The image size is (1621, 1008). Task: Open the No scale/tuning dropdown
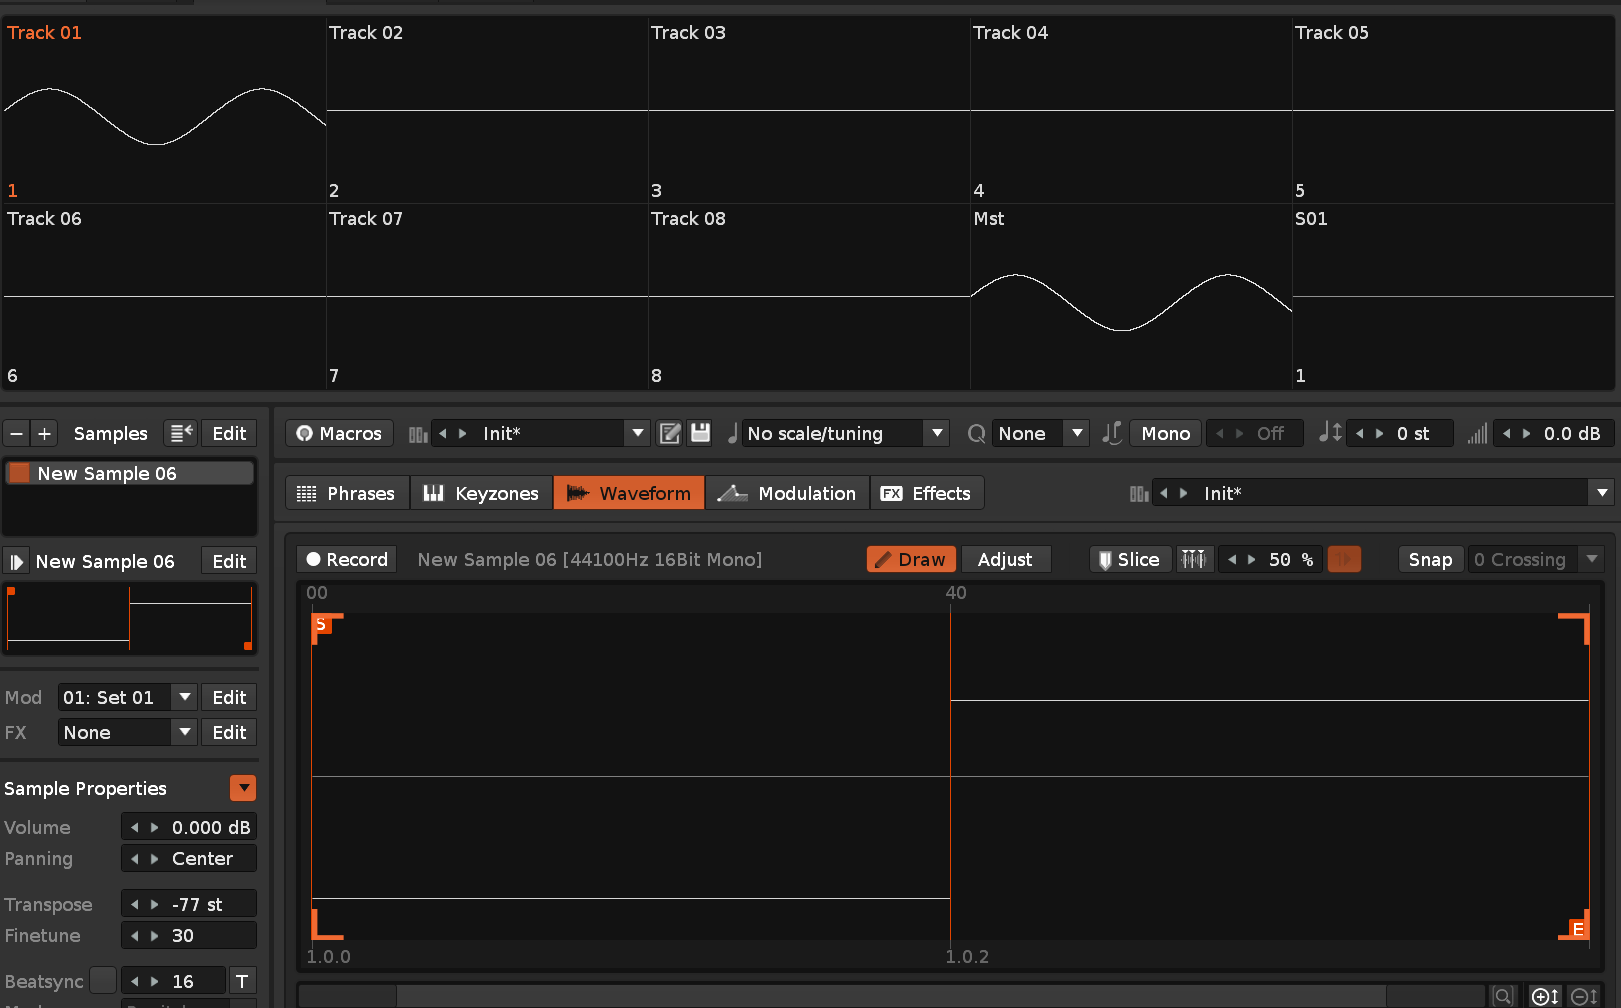(937, 433)
